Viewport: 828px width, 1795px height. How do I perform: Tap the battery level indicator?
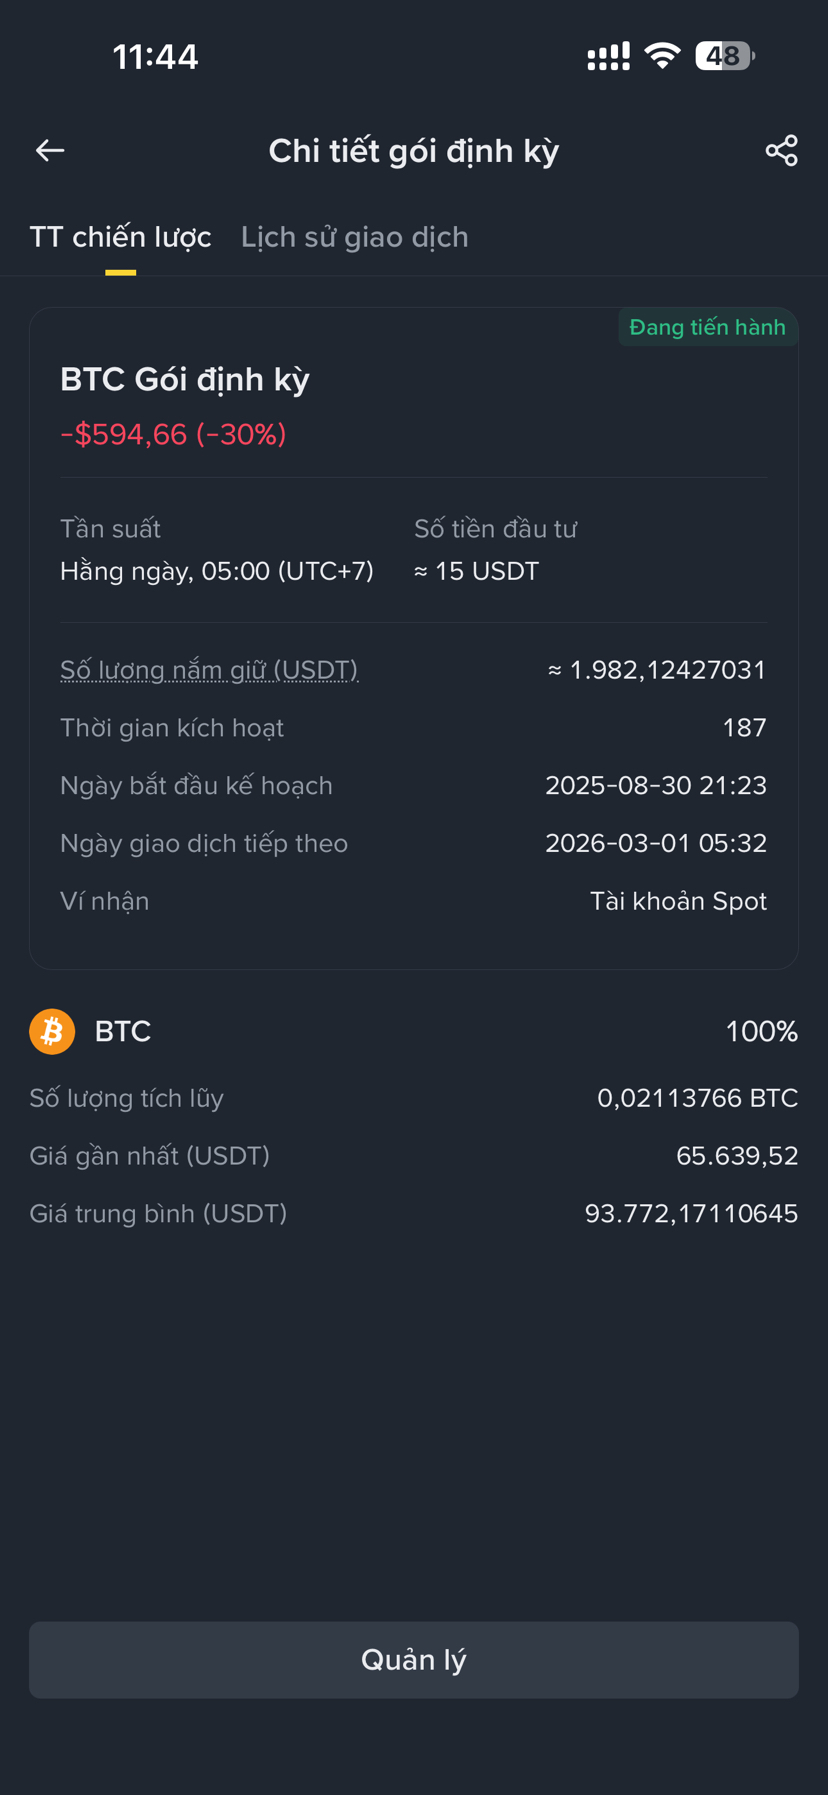click(725, 56)
